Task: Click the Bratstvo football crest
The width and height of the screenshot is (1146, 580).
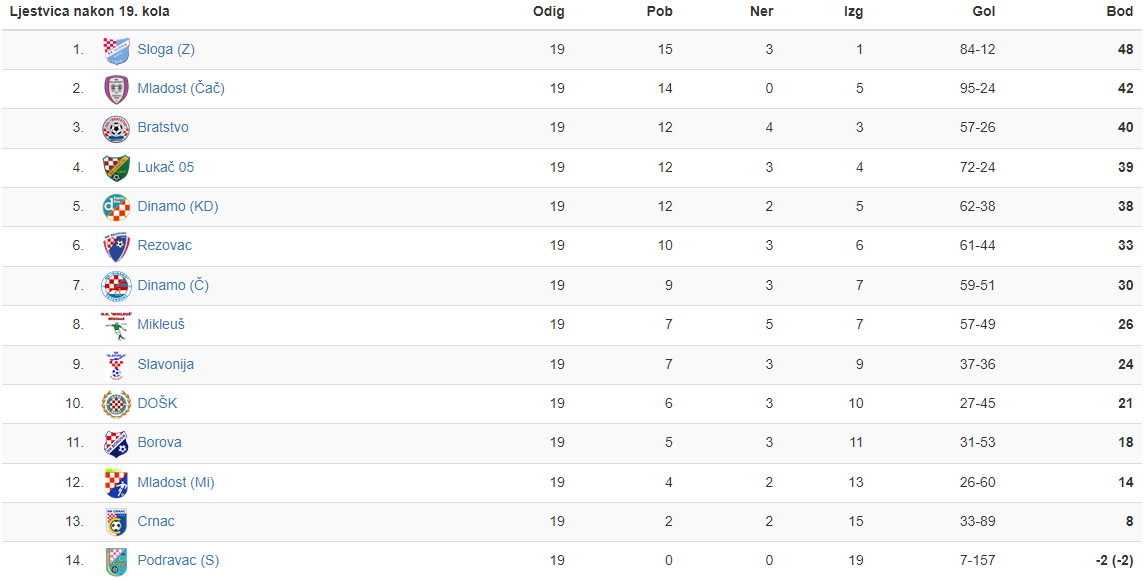Action: tap(116, 128)
